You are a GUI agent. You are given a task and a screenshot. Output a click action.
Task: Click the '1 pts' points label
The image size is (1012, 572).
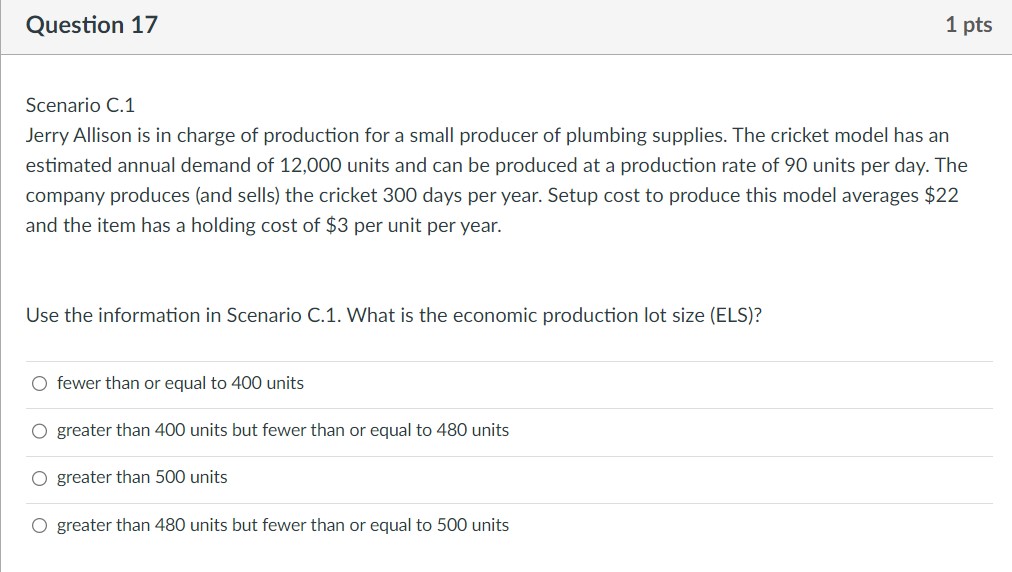point(968,26)
